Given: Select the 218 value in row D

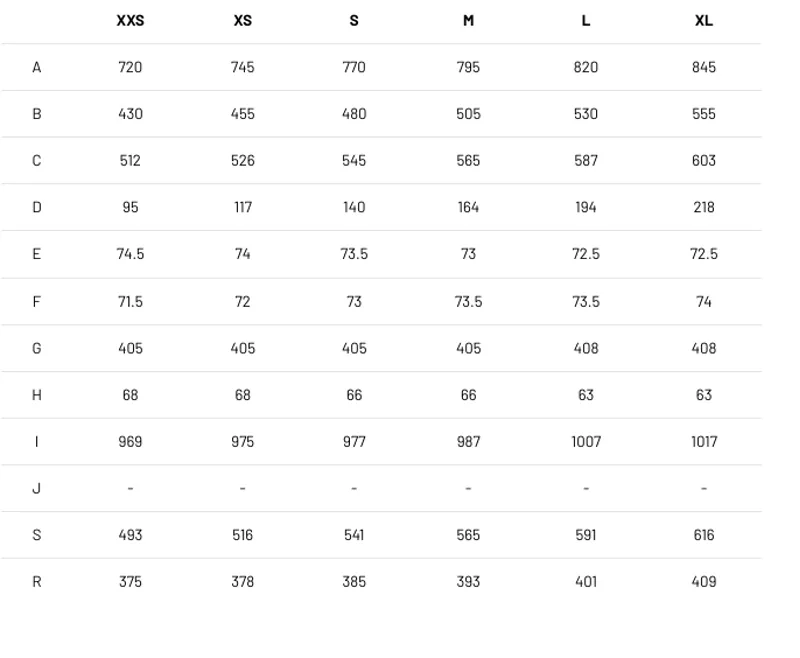Looking at the screenshot, I should coord(704,207).
